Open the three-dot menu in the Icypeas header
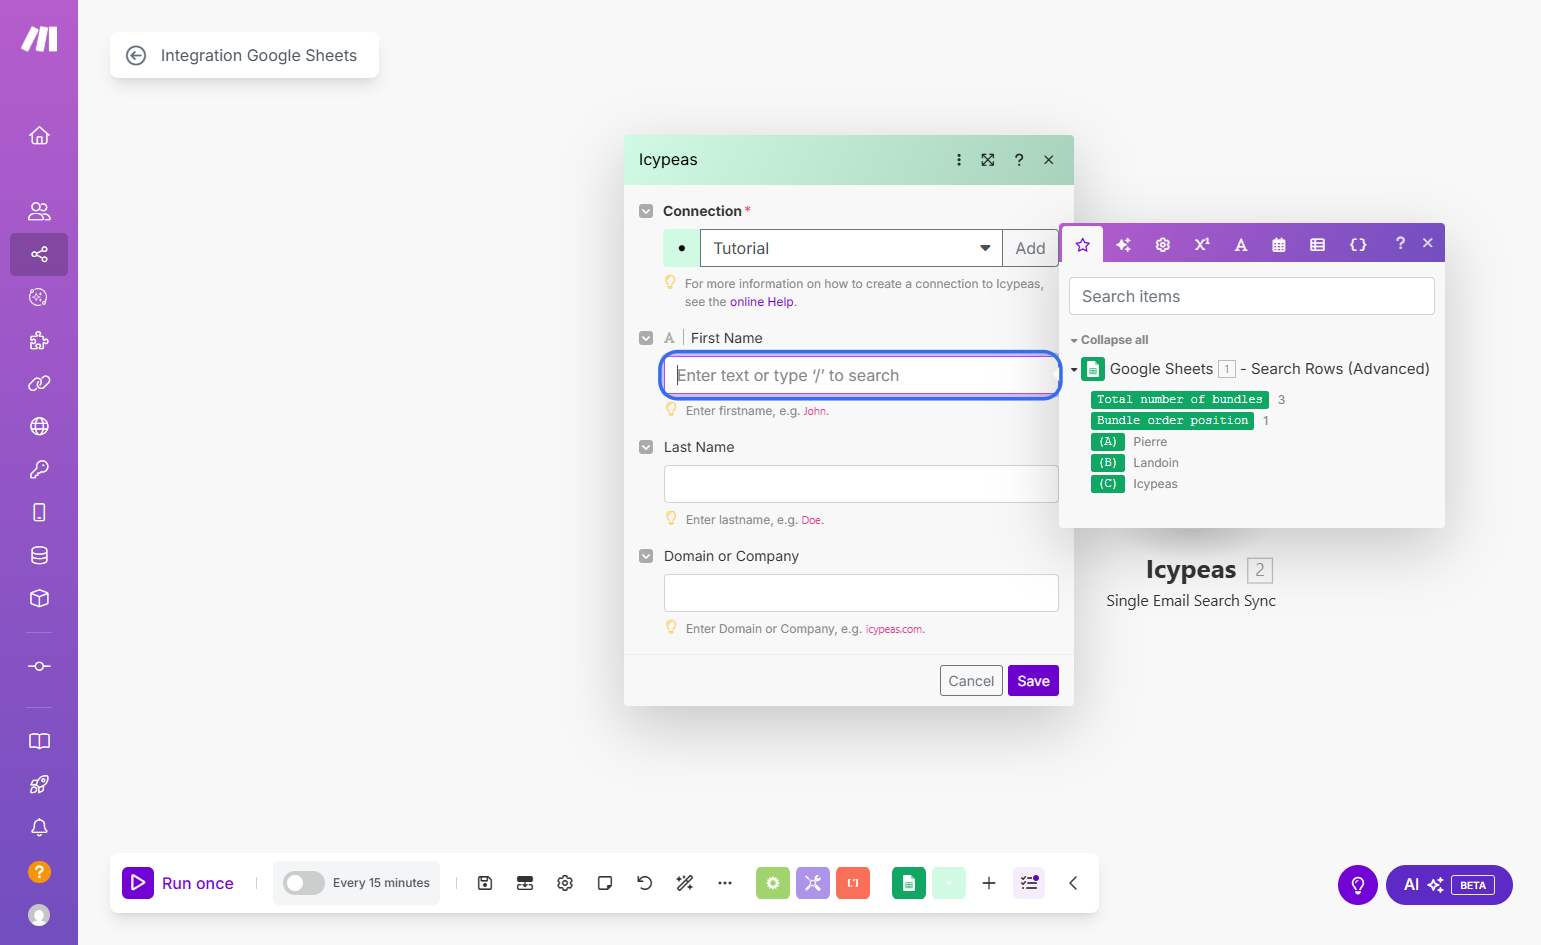This screenshot has width=1541, height=945. 959,160
